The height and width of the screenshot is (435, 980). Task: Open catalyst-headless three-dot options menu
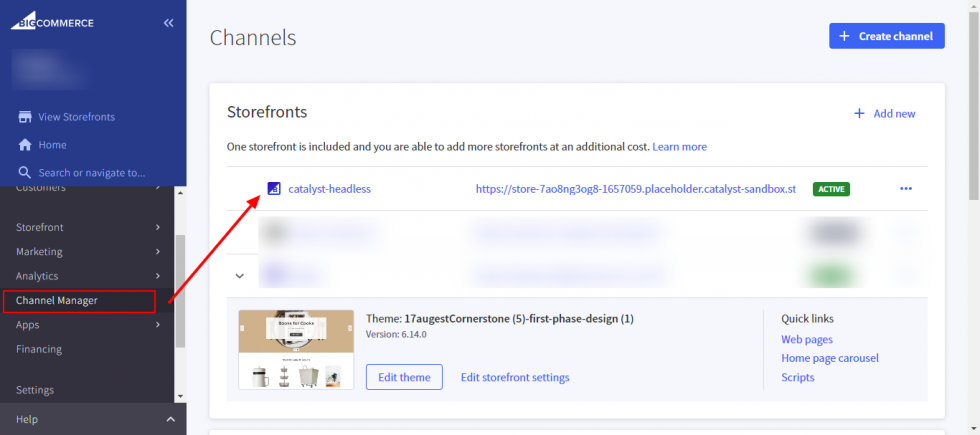[906, 188]
